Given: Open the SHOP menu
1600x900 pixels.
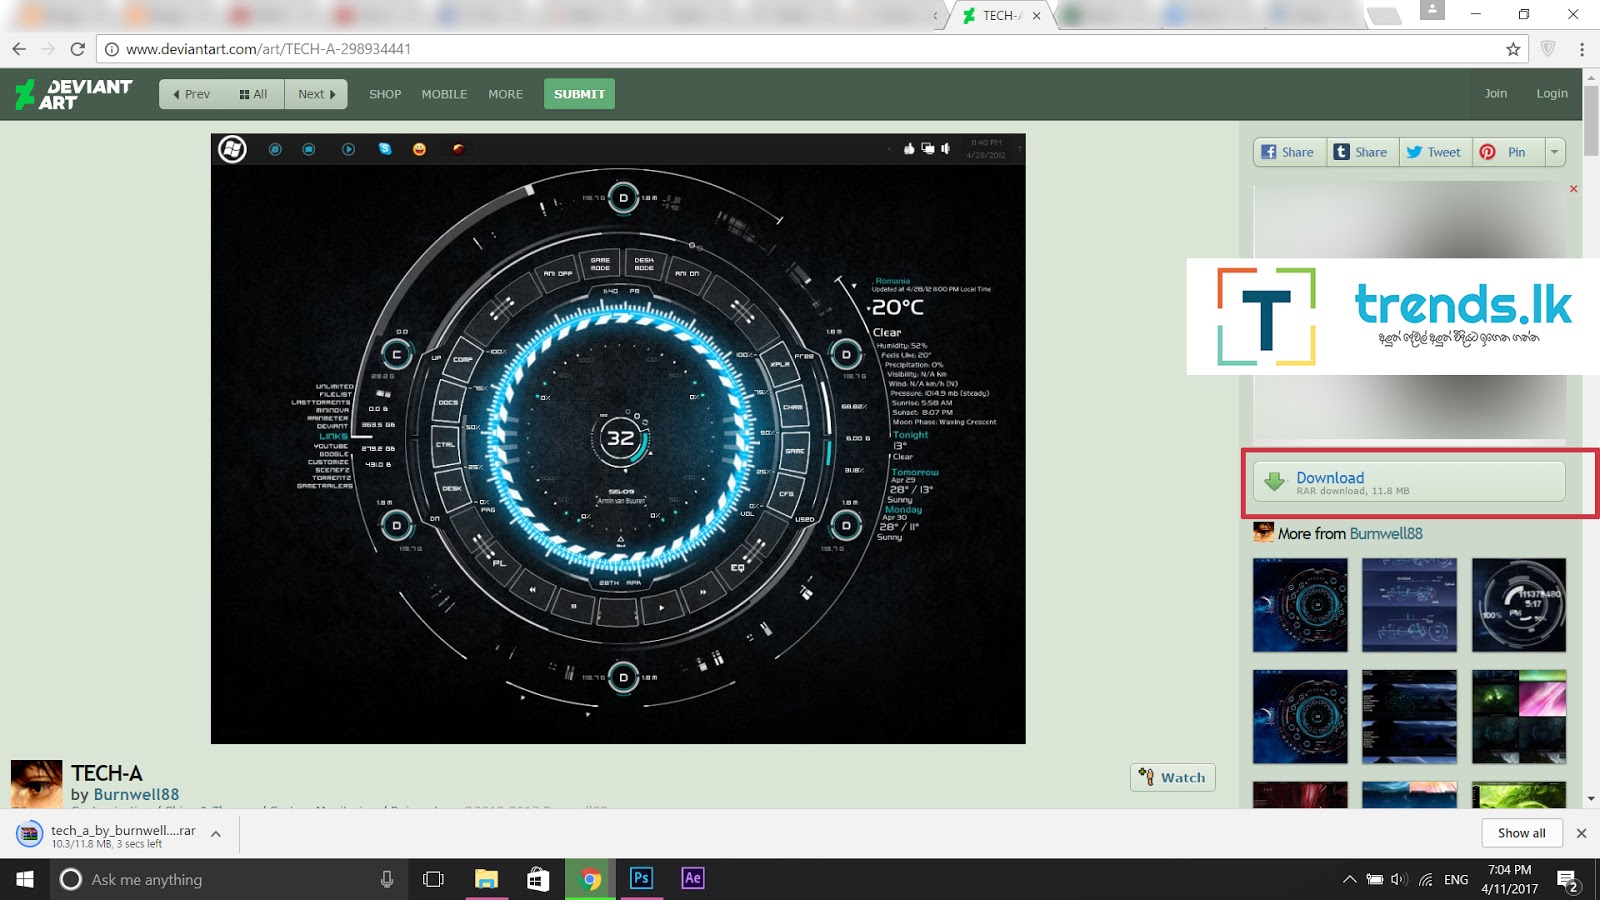Looking at the screenshot, I should (385, 94).
